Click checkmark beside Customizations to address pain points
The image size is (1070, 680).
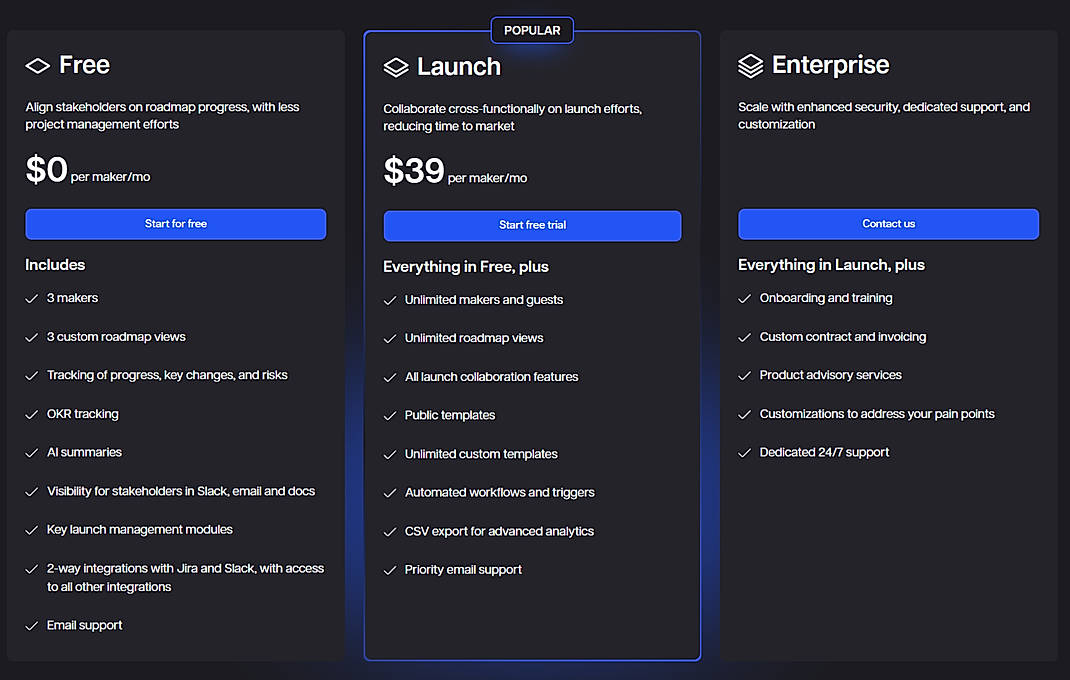tap(744, 414)
